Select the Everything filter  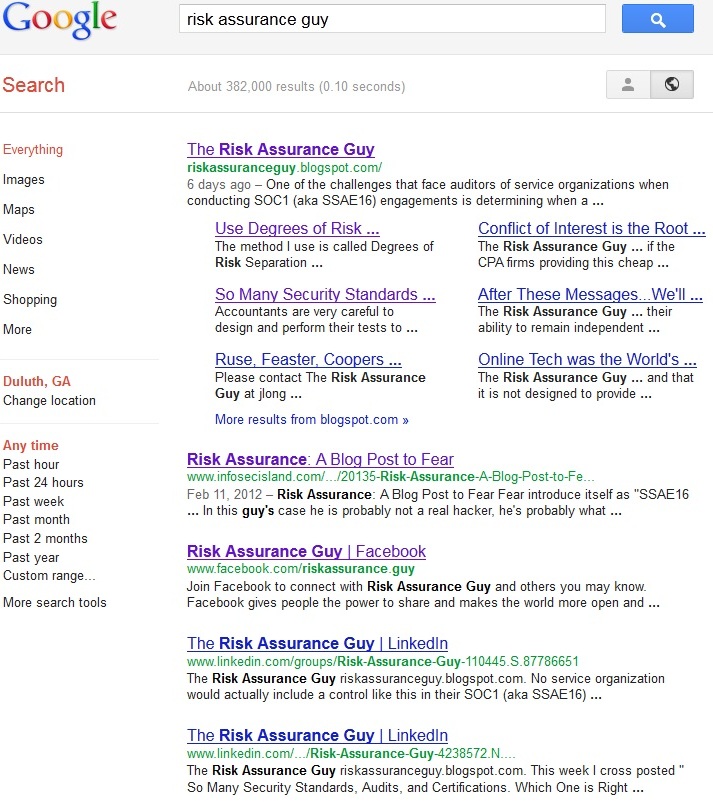tap(33, 149)
